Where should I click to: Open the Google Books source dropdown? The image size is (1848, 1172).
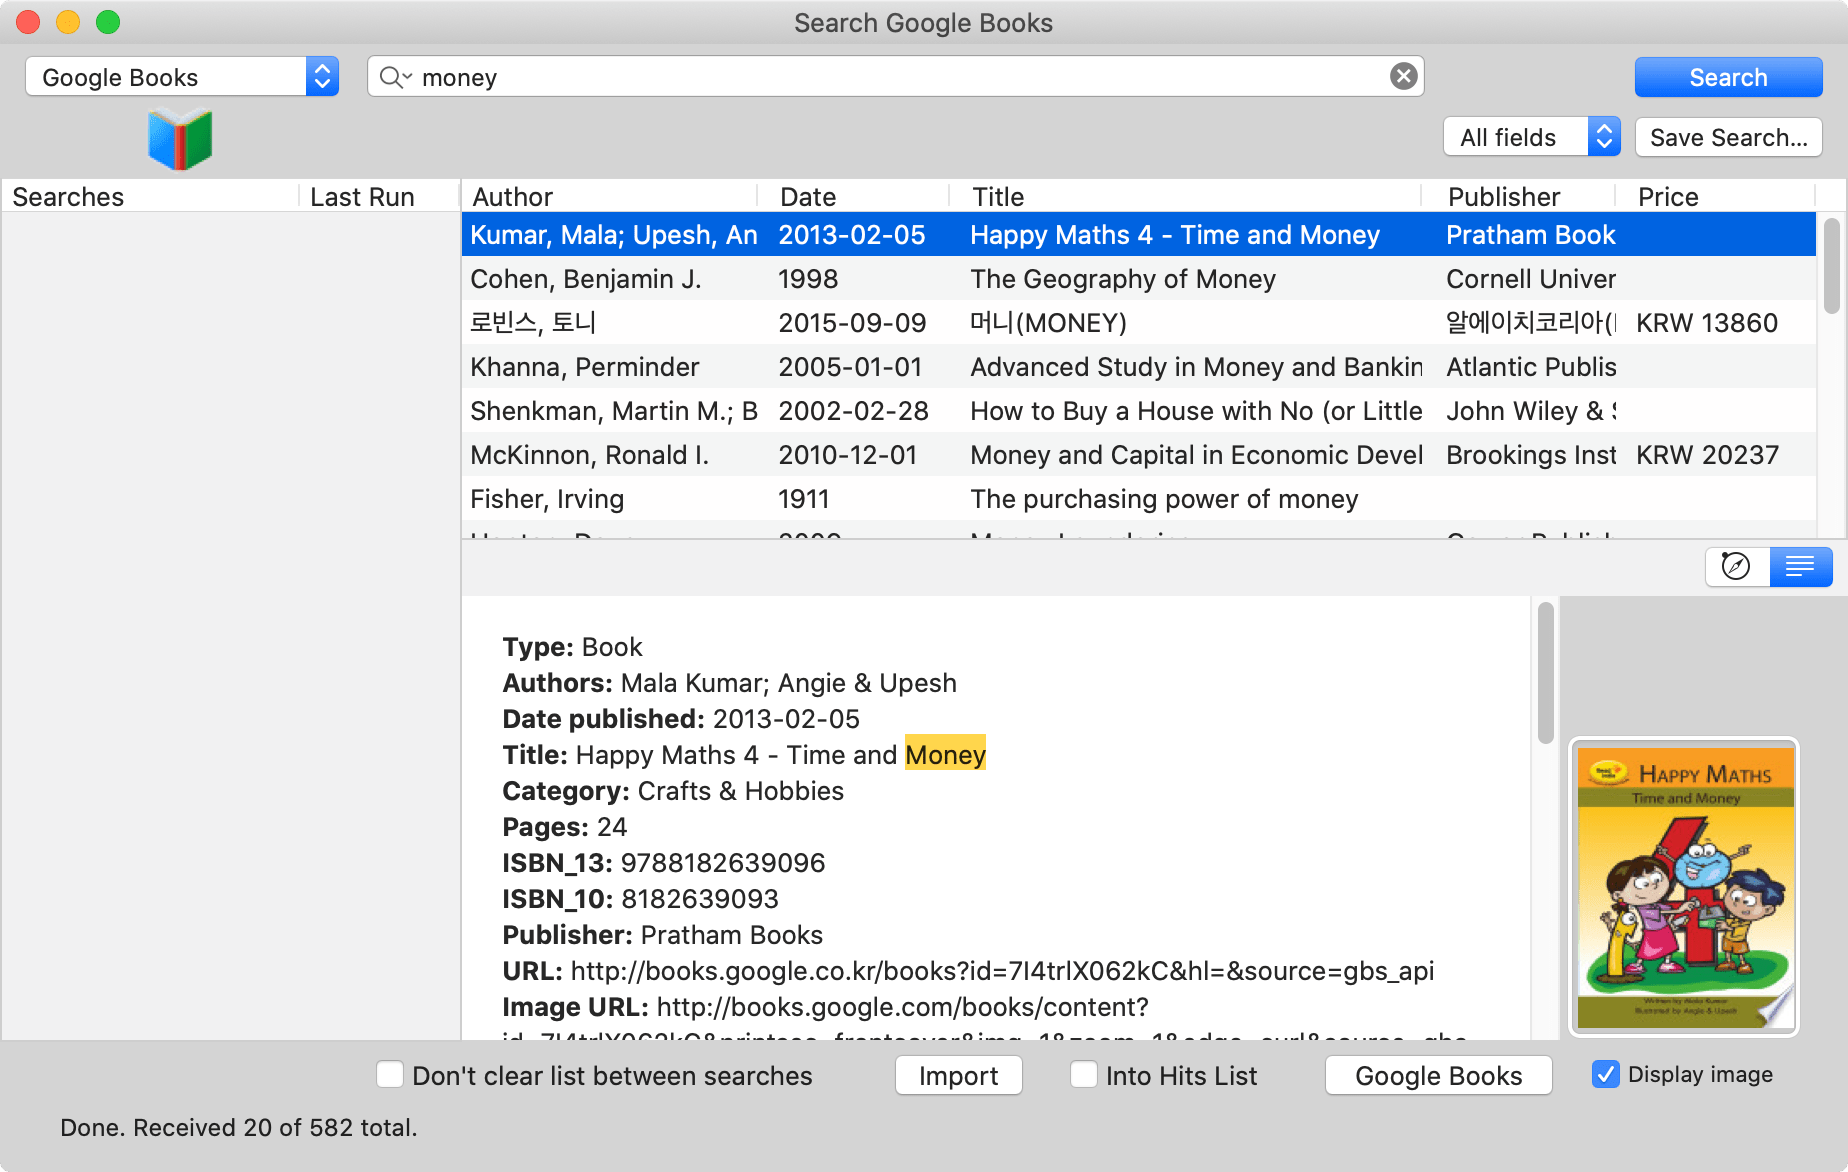[182, 77]
